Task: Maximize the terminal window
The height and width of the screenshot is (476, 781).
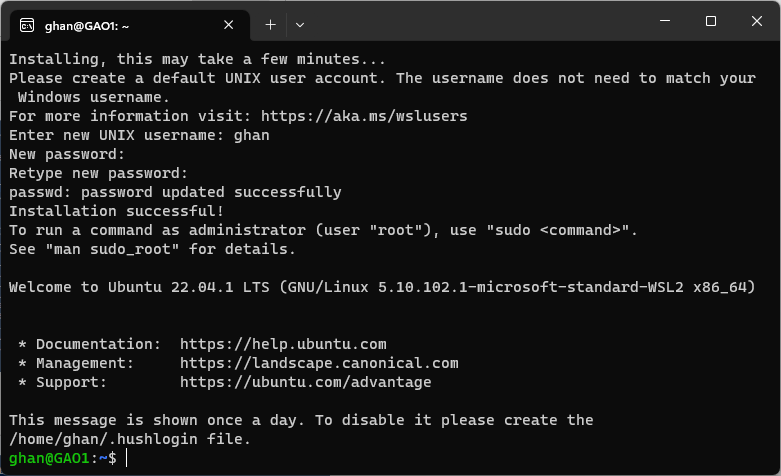Action: (711, 21)
